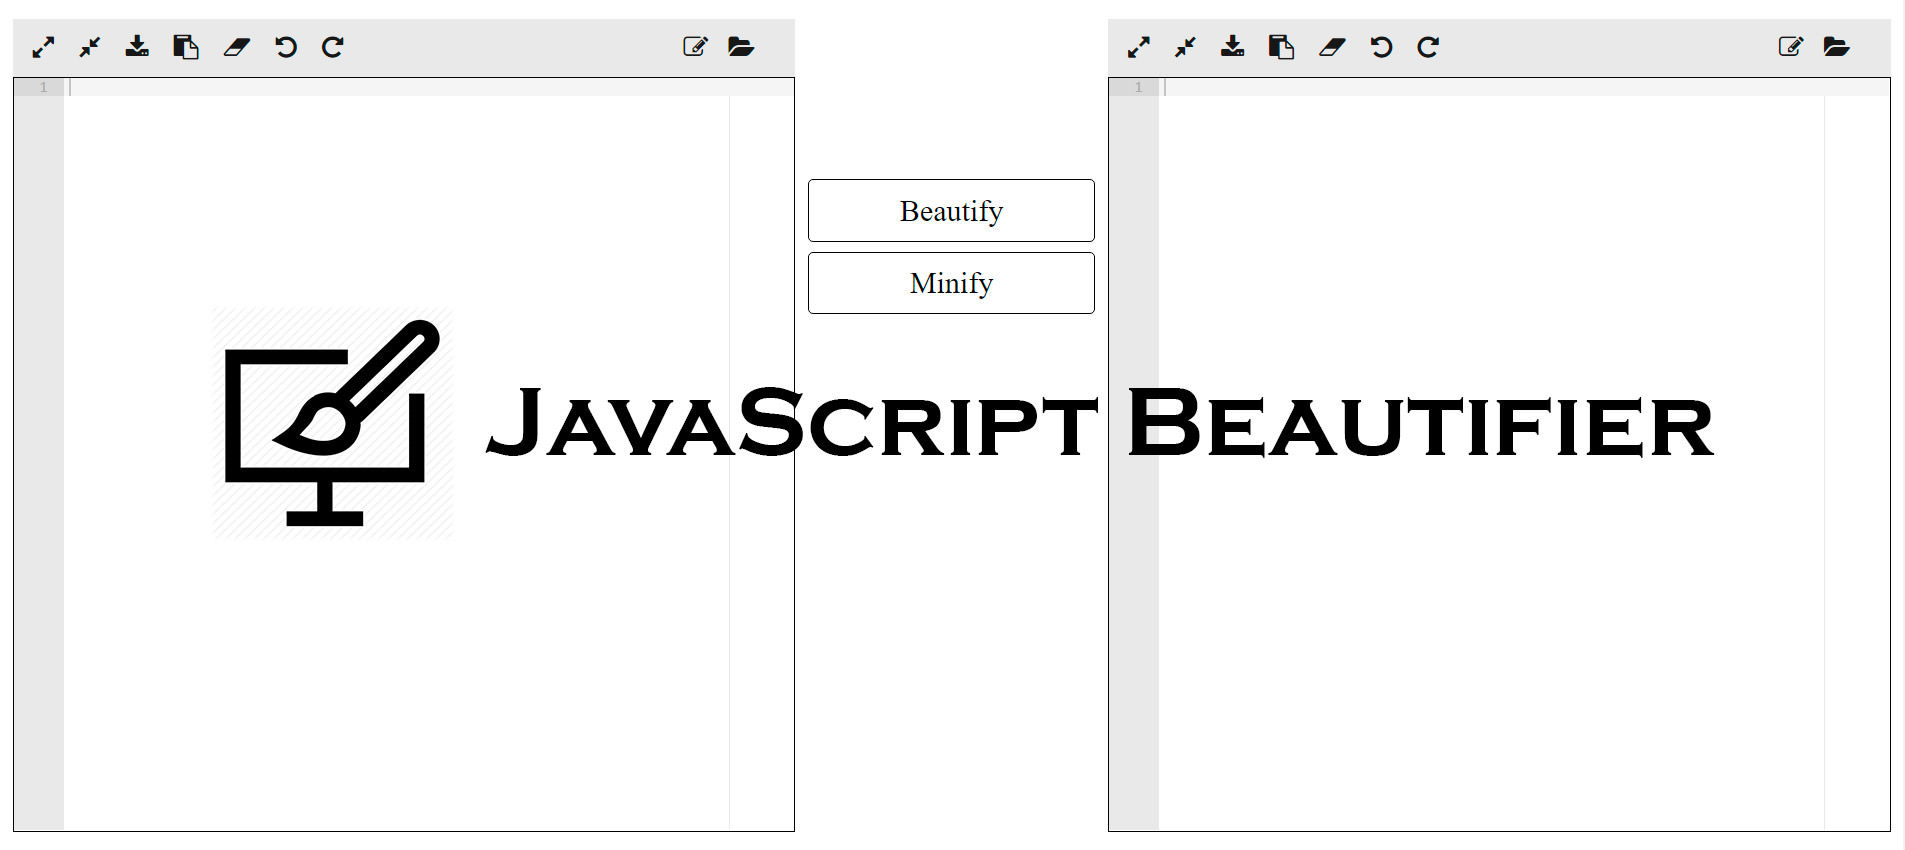Open a file in the left editor
The height and width of the screenshot is (850, 1905).
(741, 46)
